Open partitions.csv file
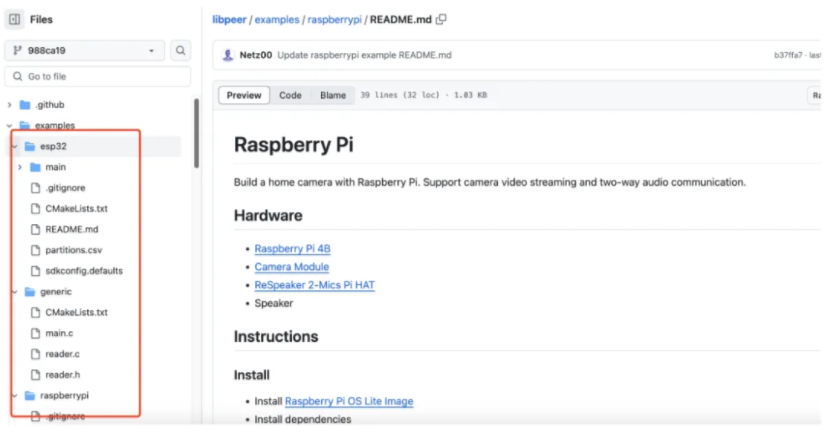Viewport: 834px width, 447px height. (73, 250)
